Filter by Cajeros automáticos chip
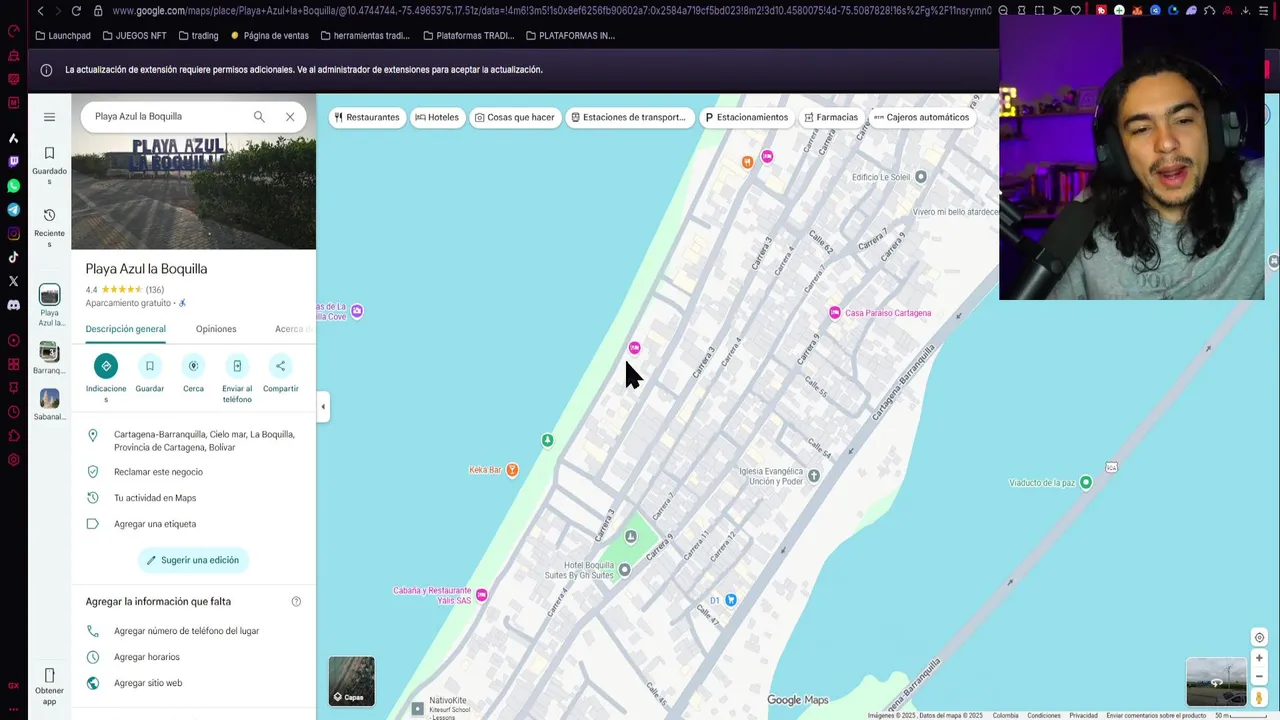The image size is (1280, 720). (x=921, y=117)
